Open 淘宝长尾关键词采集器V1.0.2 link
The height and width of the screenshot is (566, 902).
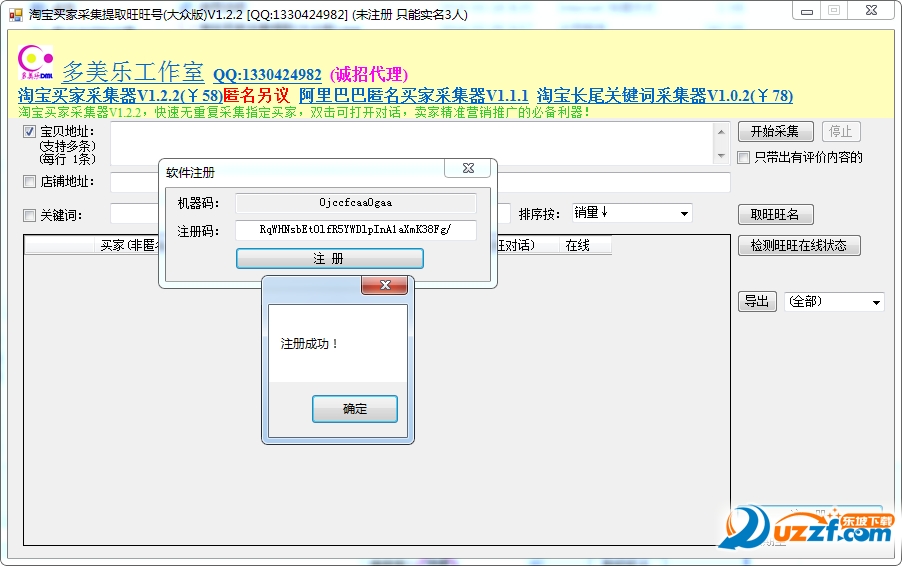(x=665, y=95)
